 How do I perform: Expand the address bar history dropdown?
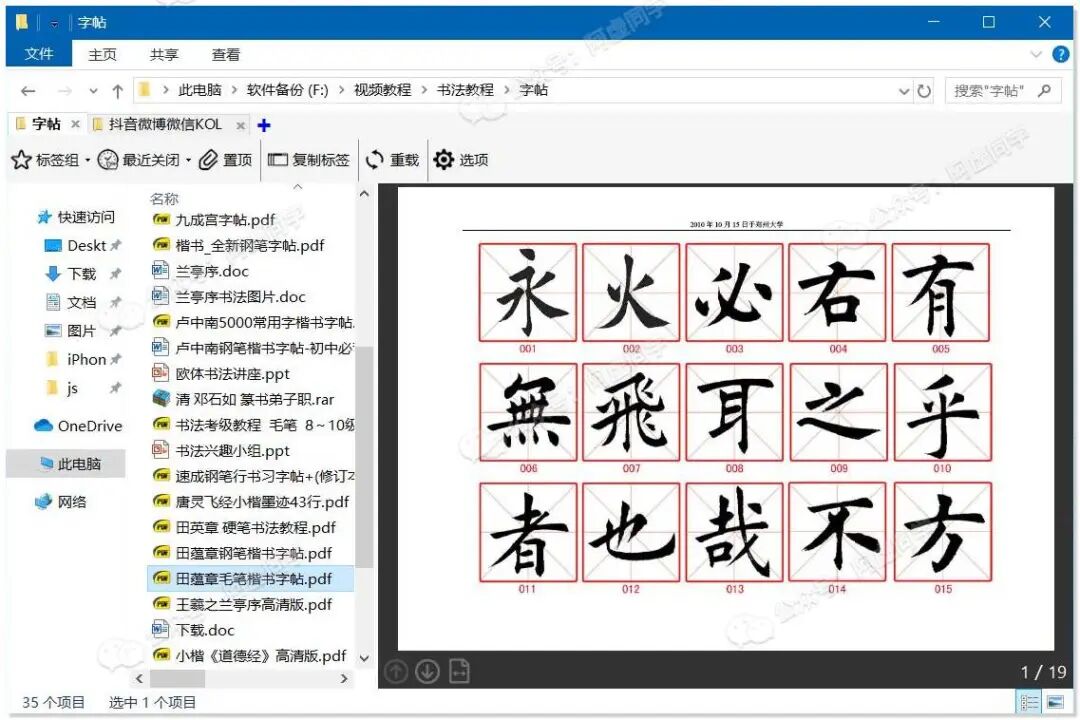click(904, 91)
